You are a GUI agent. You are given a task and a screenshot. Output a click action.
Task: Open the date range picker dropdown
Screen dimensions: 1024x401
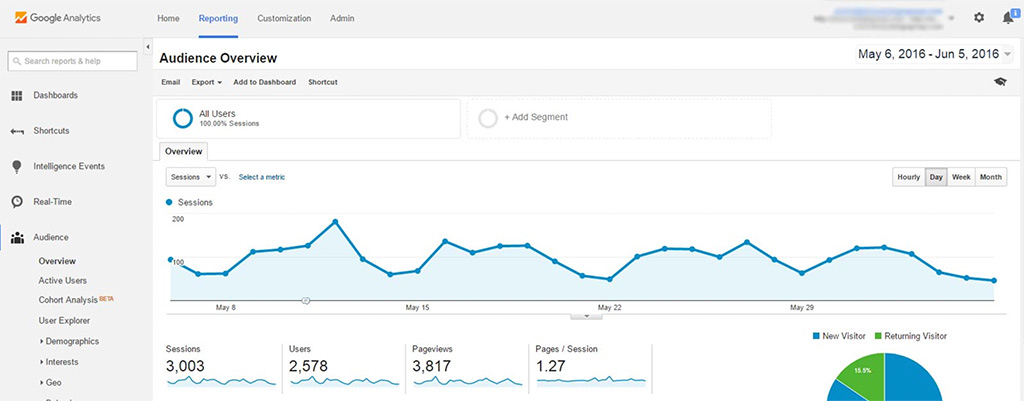tap(1006, 55)
